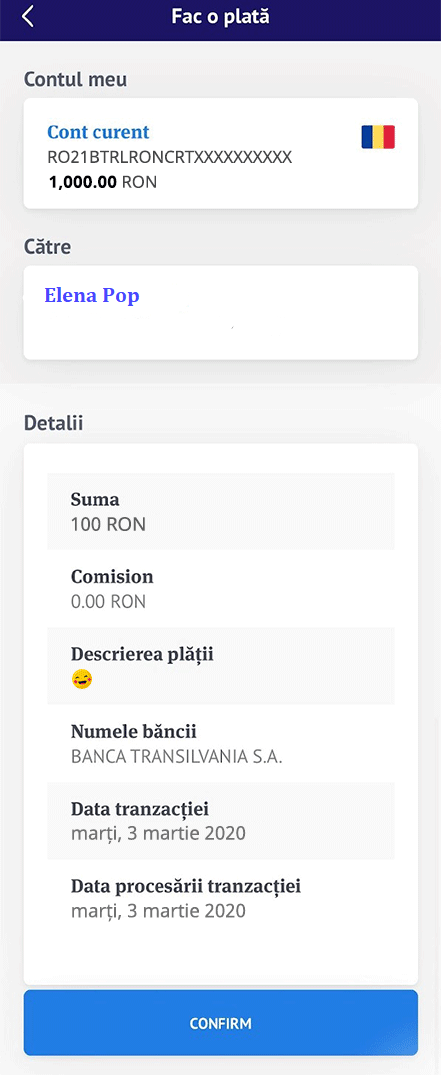Confirm the payment
This screenshot has height=1075, width=441.
point(220,1023)
